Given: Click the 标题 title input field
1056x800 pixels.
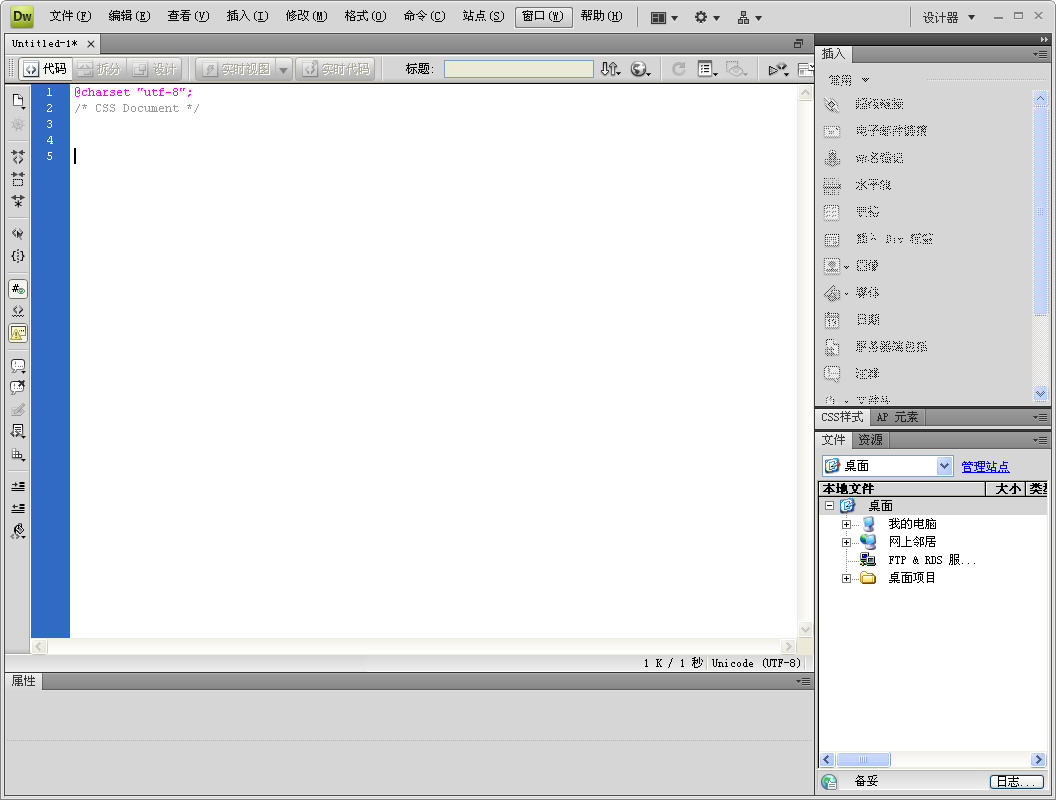Looking at the screenshot, I should click(518, 69).
